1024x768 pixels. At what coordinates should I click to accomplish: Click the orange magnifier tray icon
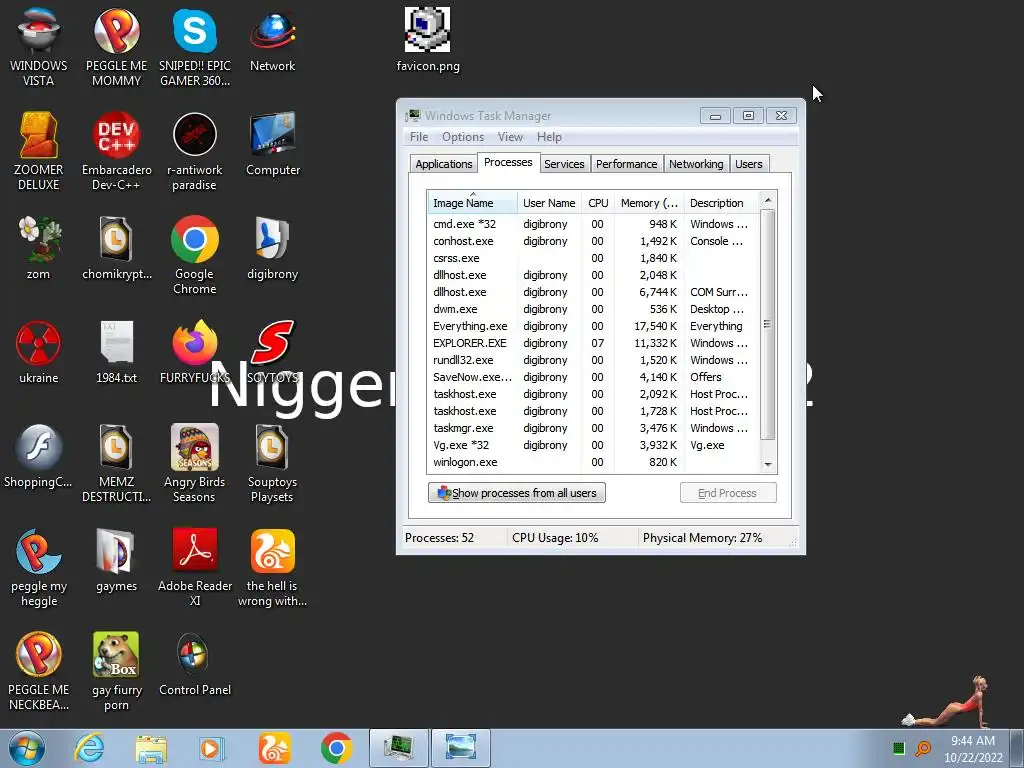(x=923, y=748)
